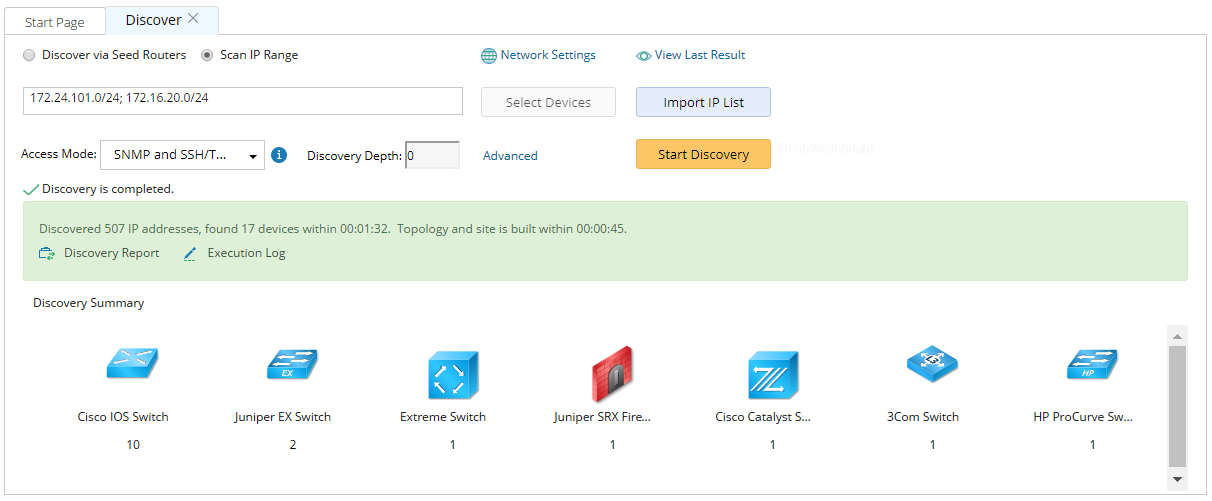Click the Import IP List button
The image size is (1212, 501).
click(x=703, y=102)
